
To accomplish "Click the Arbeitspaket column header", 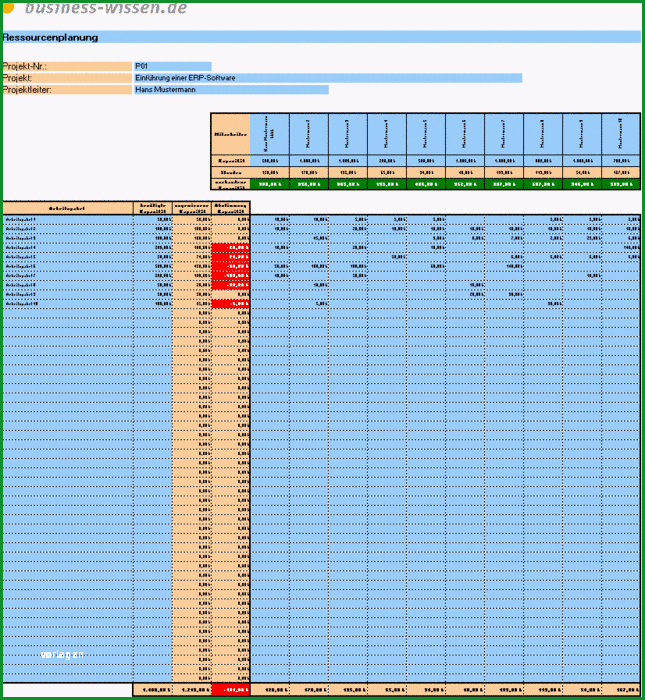I will (68, 208).
